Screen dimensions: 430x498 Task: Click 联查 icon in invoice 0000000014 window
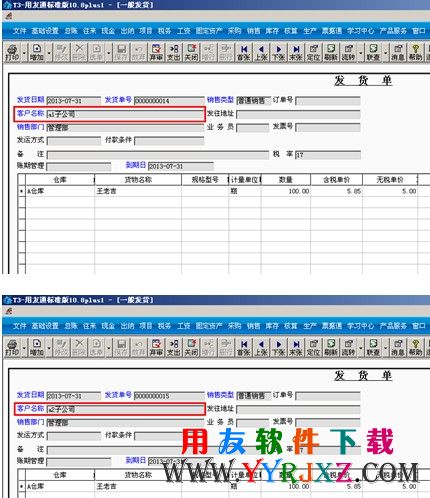tap(373, 52)
